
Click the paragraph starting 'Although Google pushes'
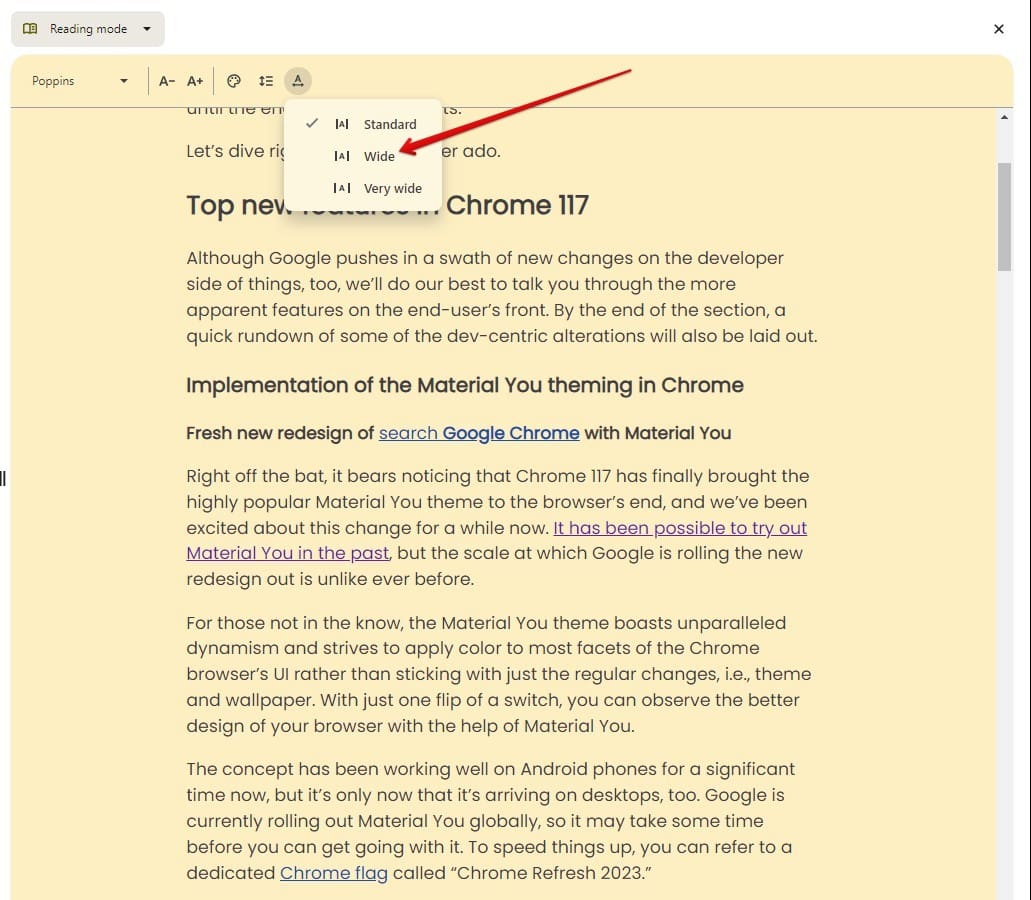tap(502, 297)
